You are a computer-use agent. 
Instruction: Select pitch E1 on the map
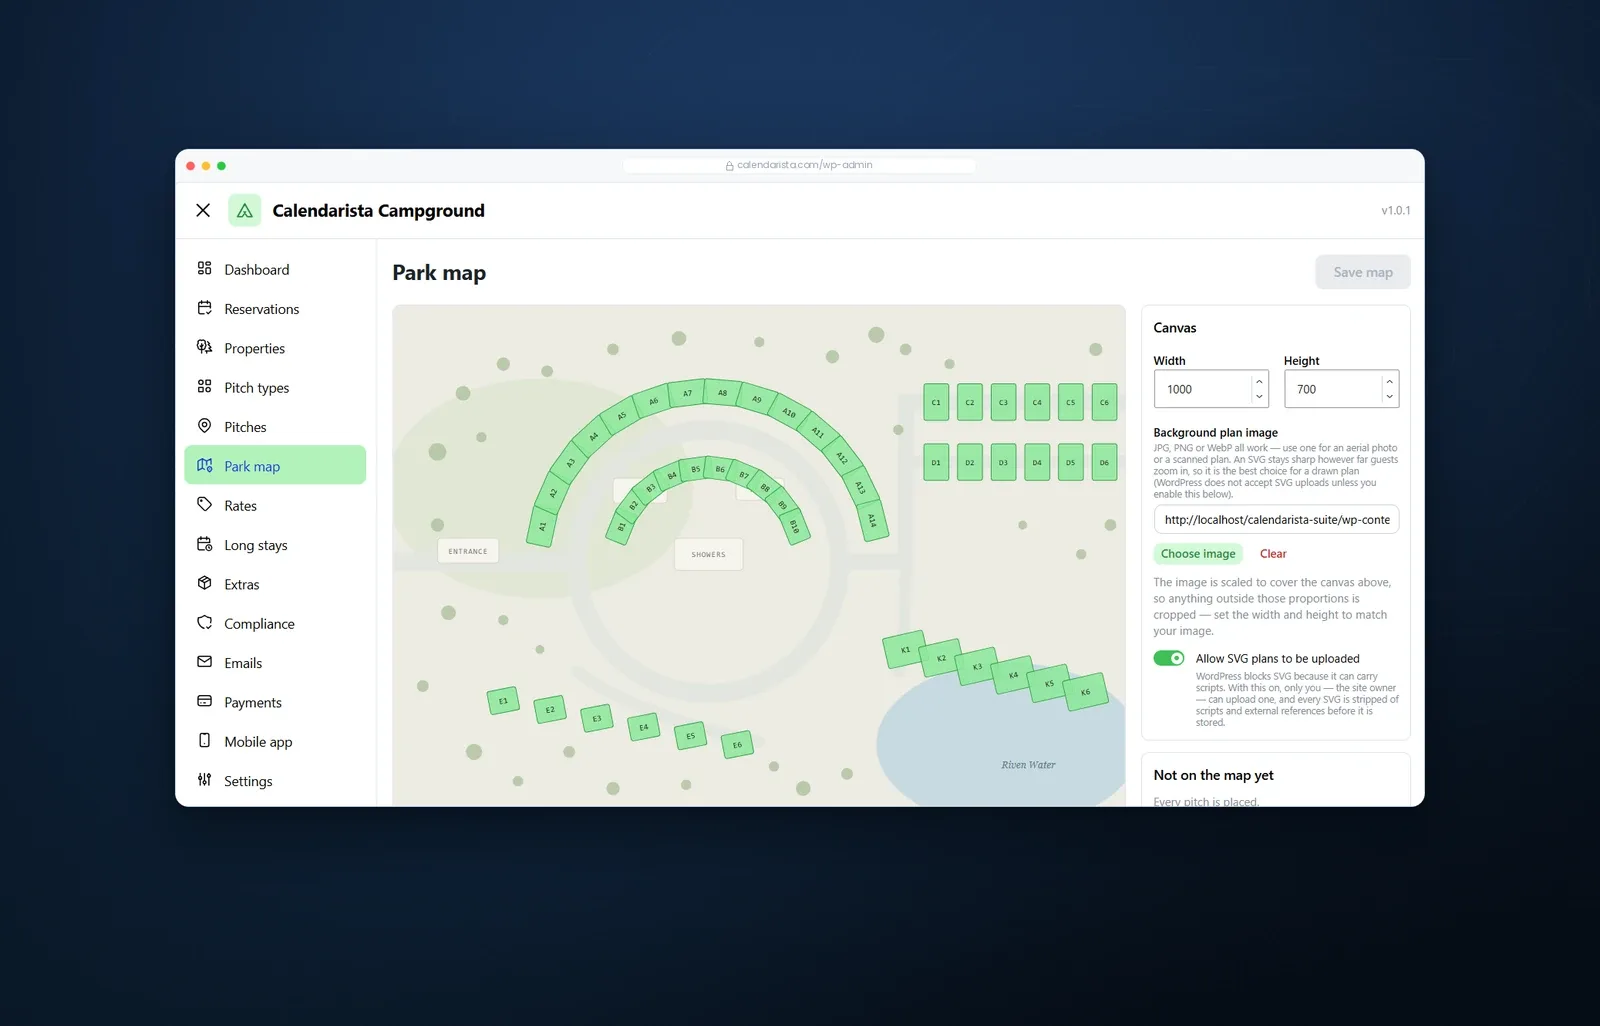tap(503, 701)
